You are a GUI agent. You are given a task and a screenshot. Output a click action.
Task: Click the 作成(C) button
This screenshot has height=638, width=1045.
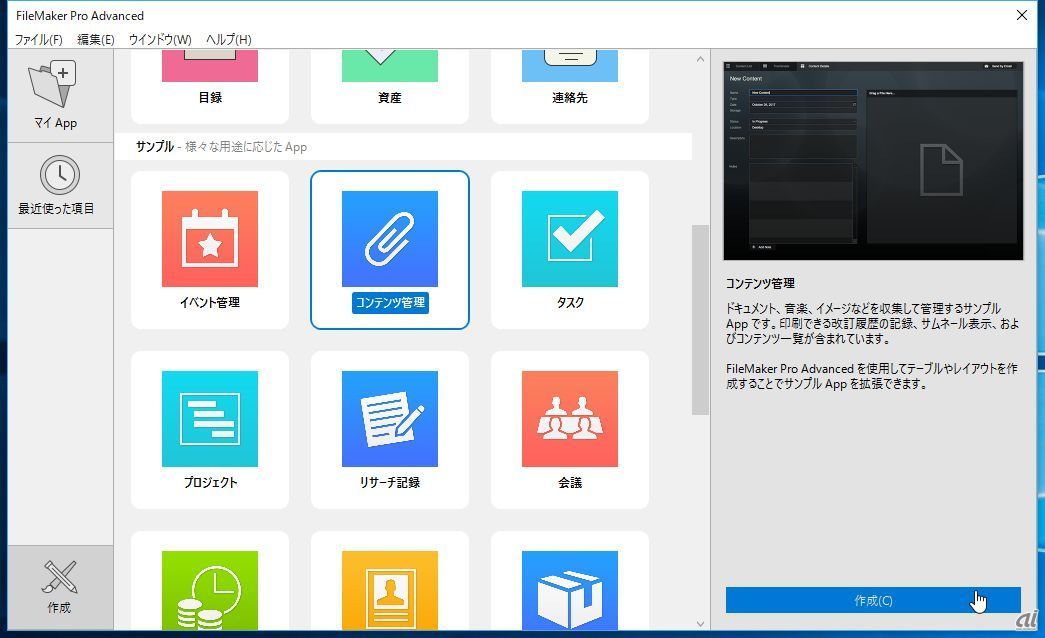pos(873,600)
